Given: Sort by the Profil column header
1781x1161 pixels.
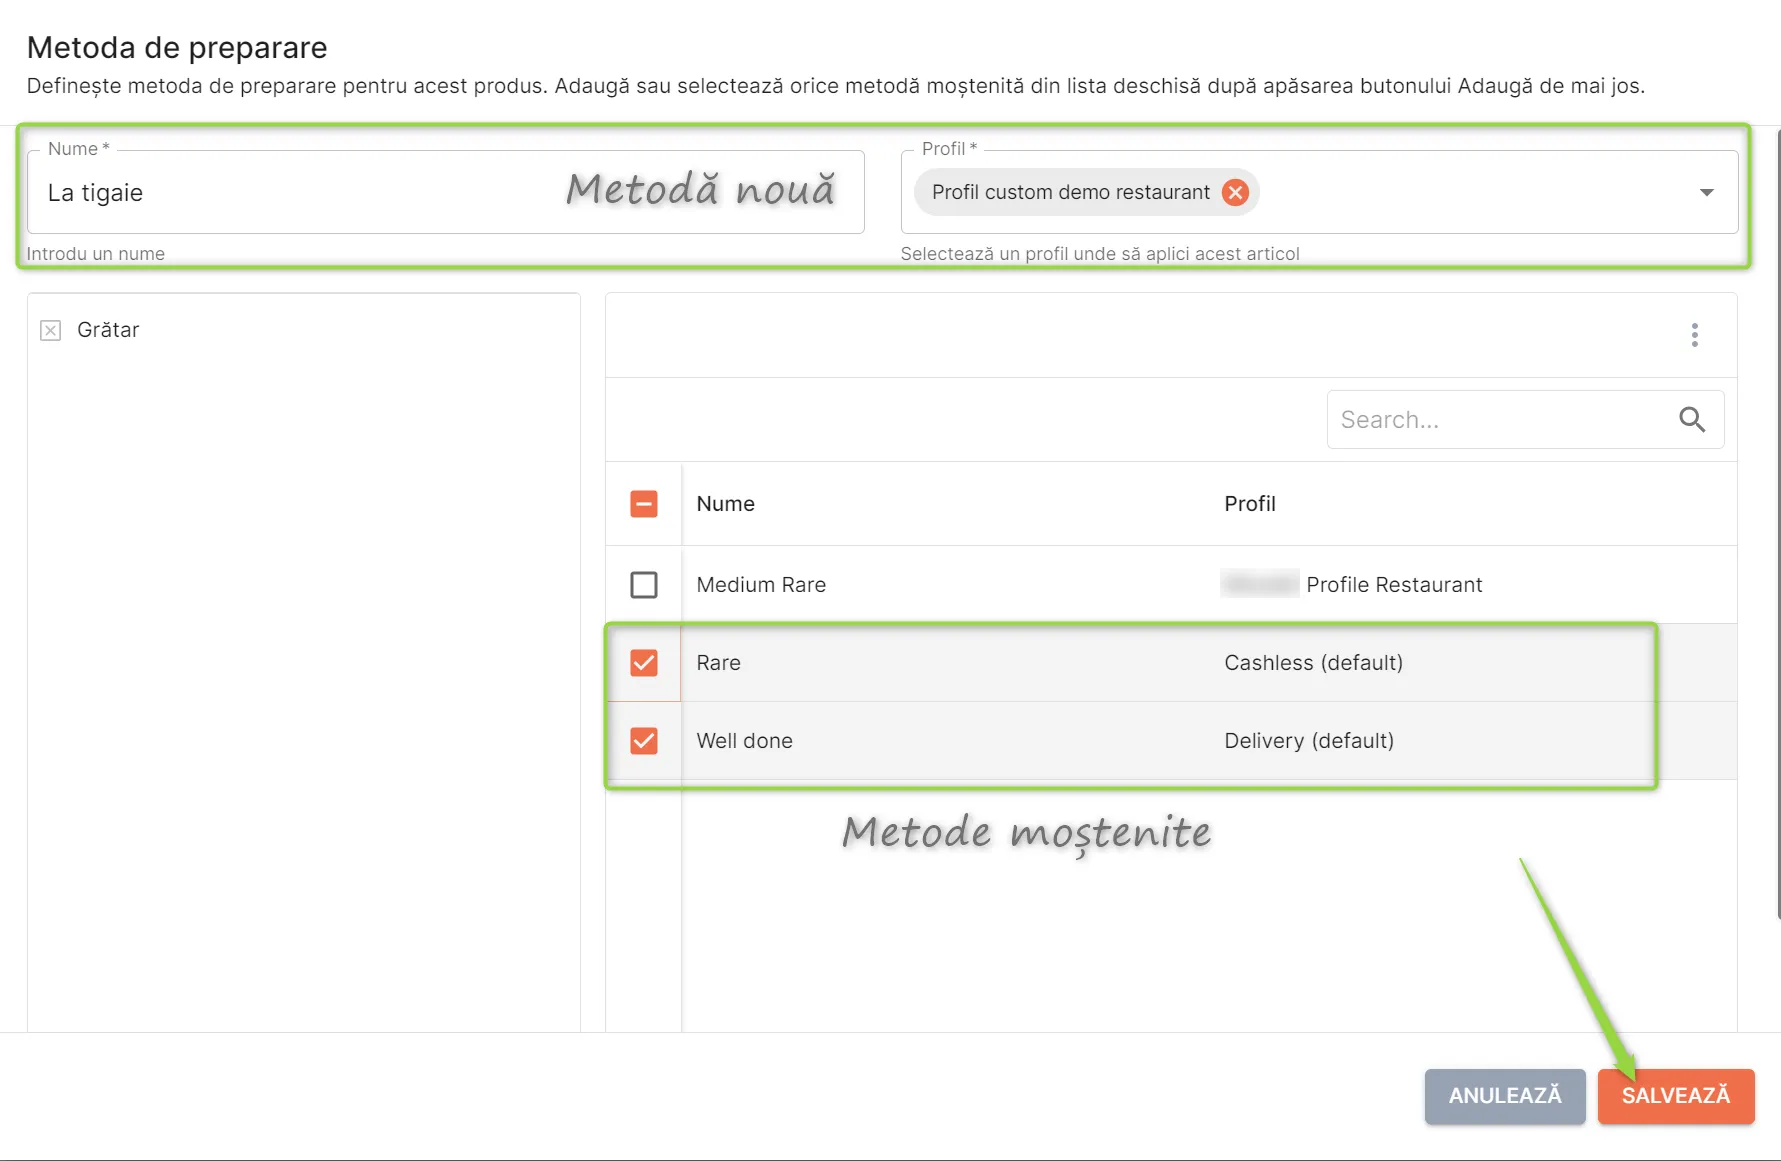Looking at the screenshot, I should (x=1250, y=504).
